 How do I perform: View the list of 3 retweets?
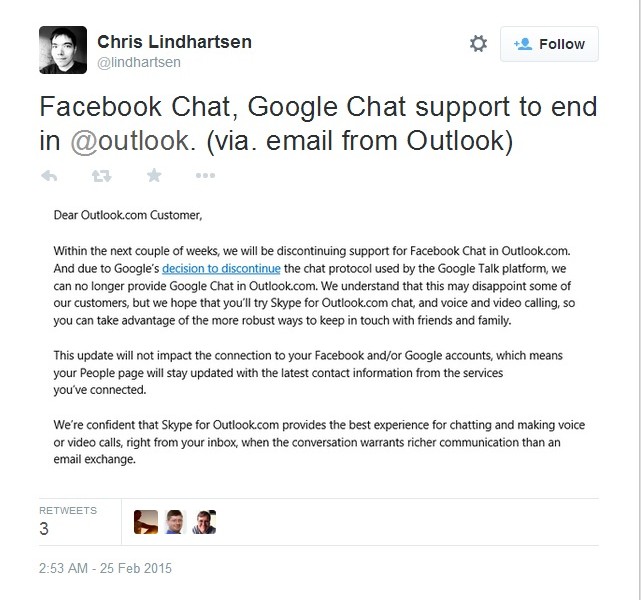point(68,520)
